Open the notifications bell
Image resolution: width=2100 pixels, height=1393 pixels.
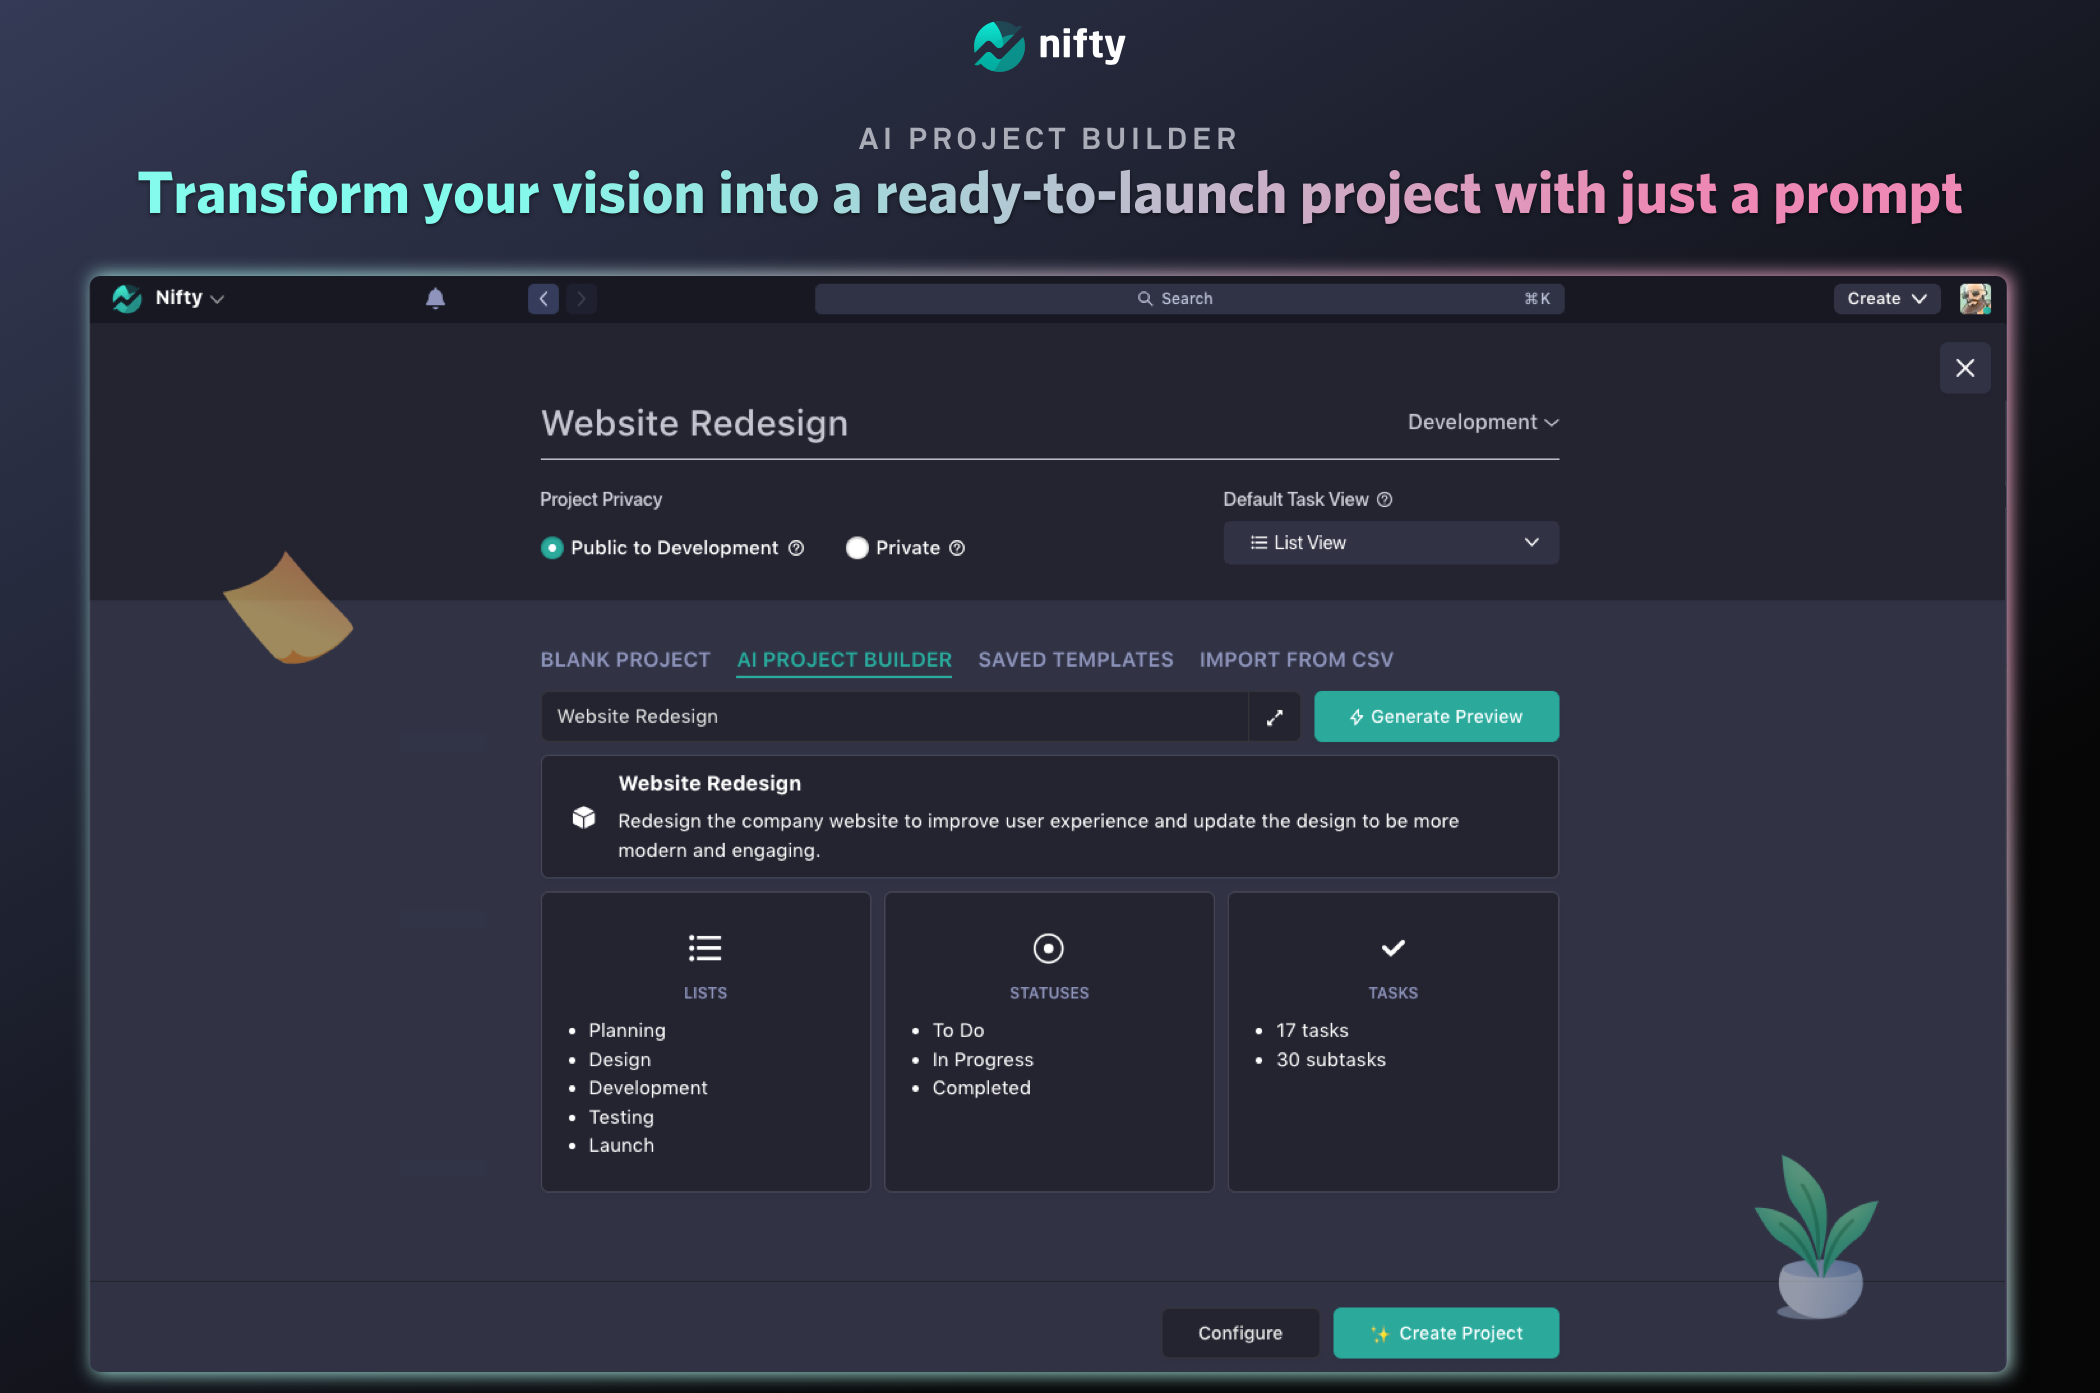tap(435, 298)
